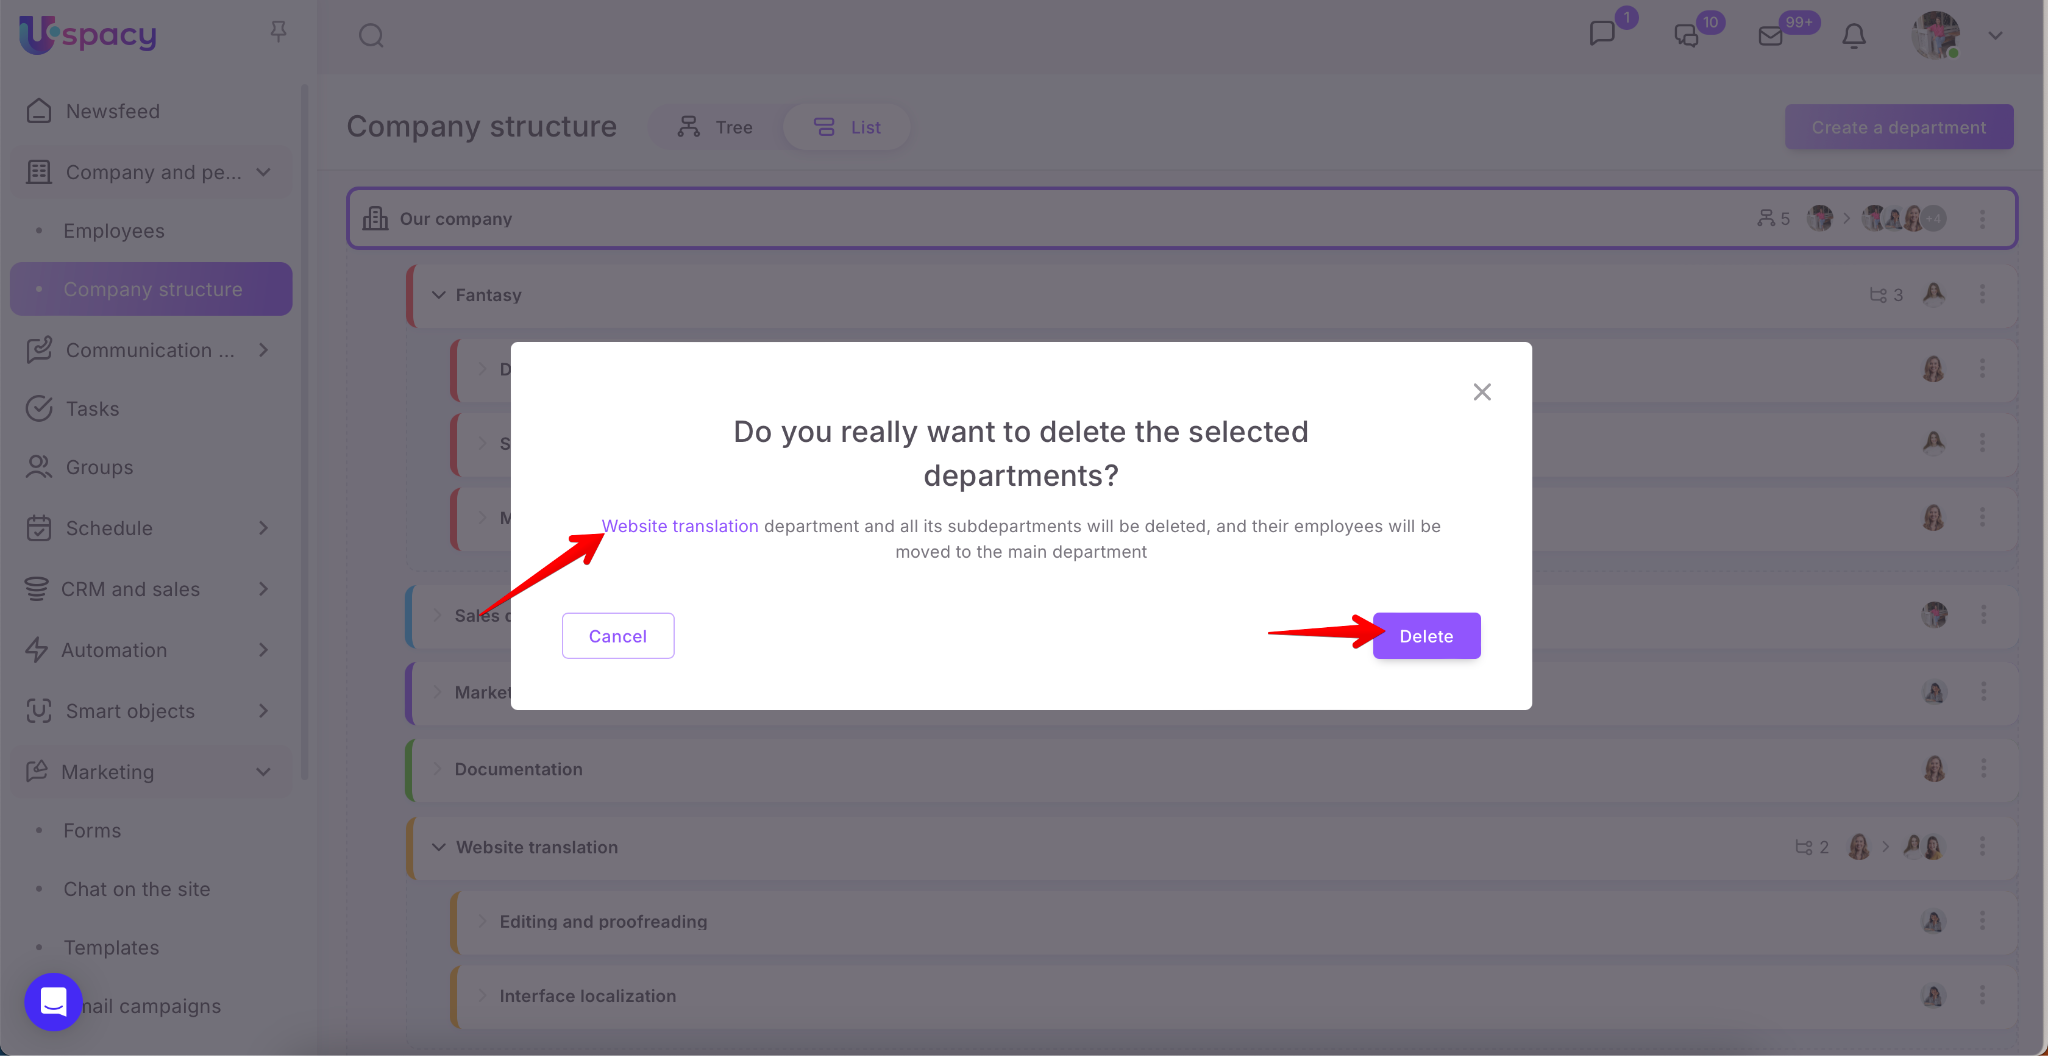Switch to Tree view
The width and height of the screenshot is (2048, 1056).
click(715, 127)
